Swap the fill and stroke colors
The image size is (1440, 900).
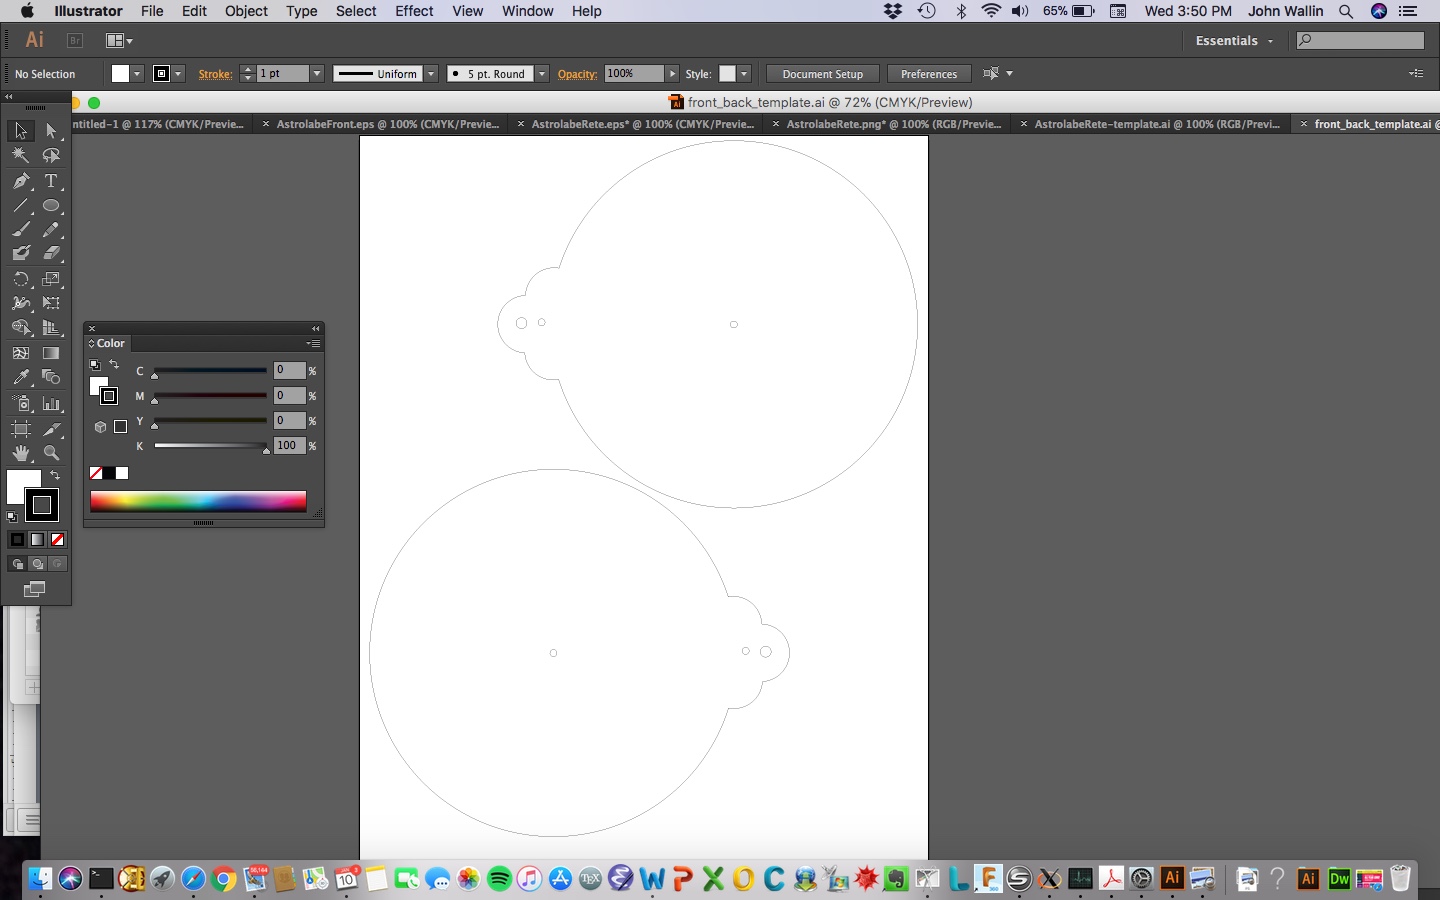114,364
